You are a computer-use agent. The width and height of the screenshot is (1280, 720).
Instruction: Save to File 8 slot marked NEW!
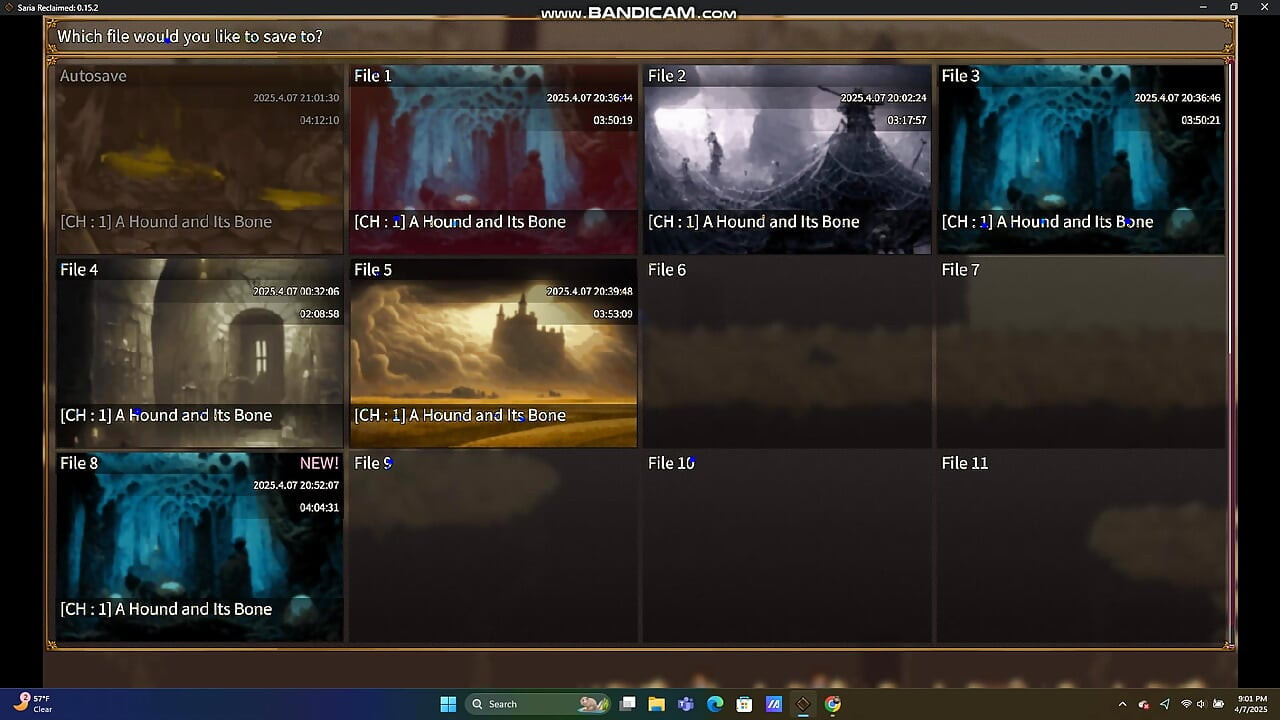click(x=199, y=547)
